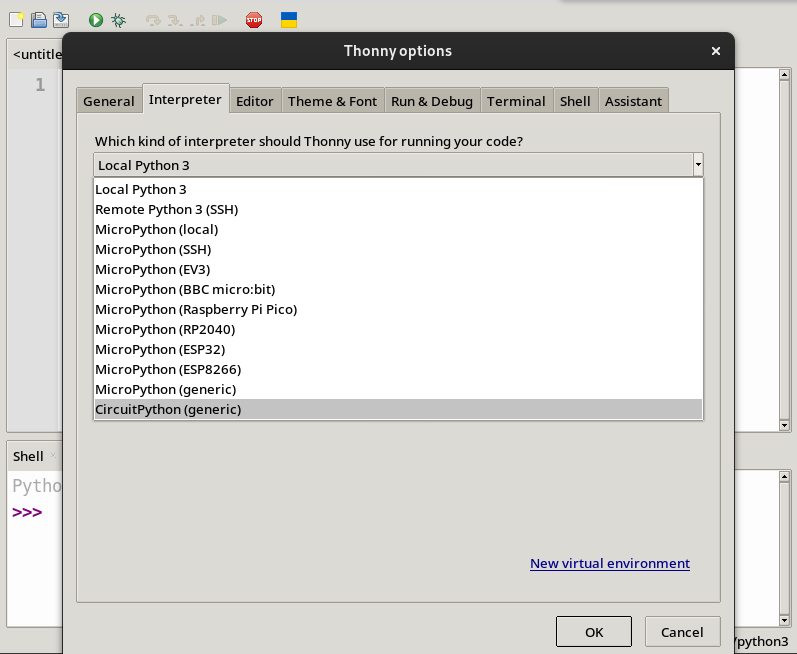Confirm options with the OK button
Screen dimensions: 797x654
coord(594,632)
